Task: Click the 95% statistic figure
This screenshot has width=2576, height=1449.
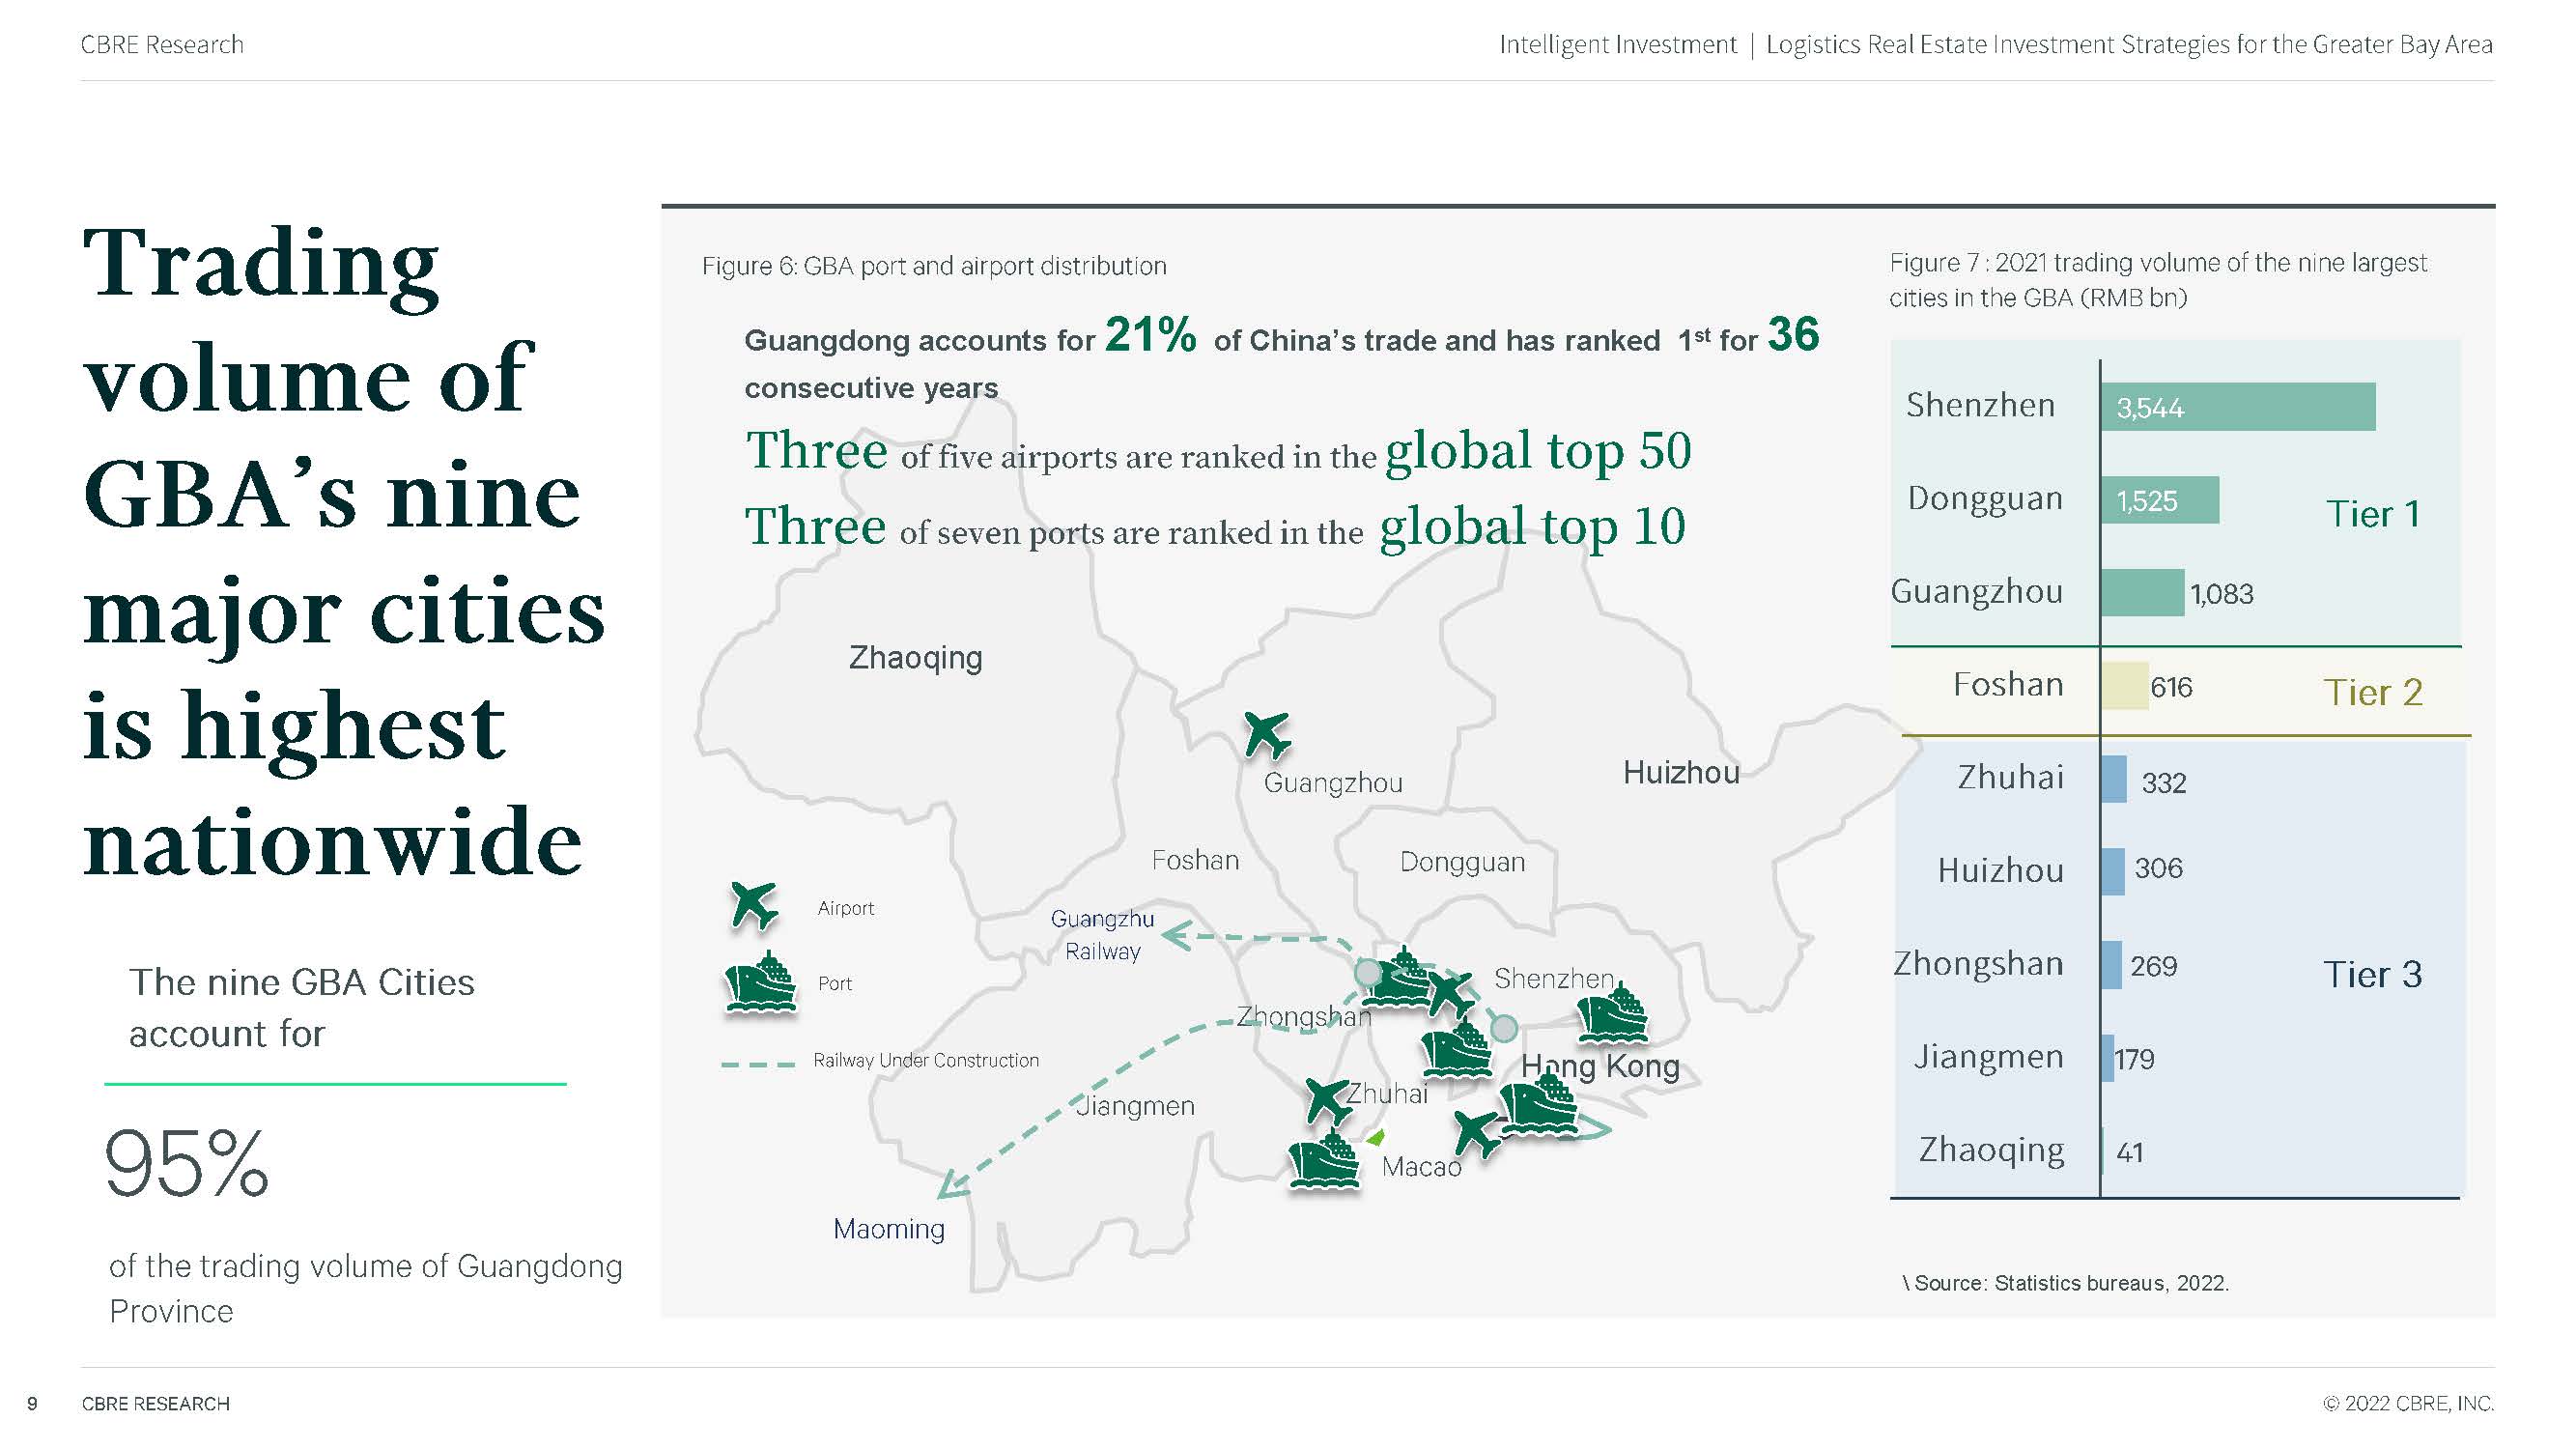Action: 187,1163
